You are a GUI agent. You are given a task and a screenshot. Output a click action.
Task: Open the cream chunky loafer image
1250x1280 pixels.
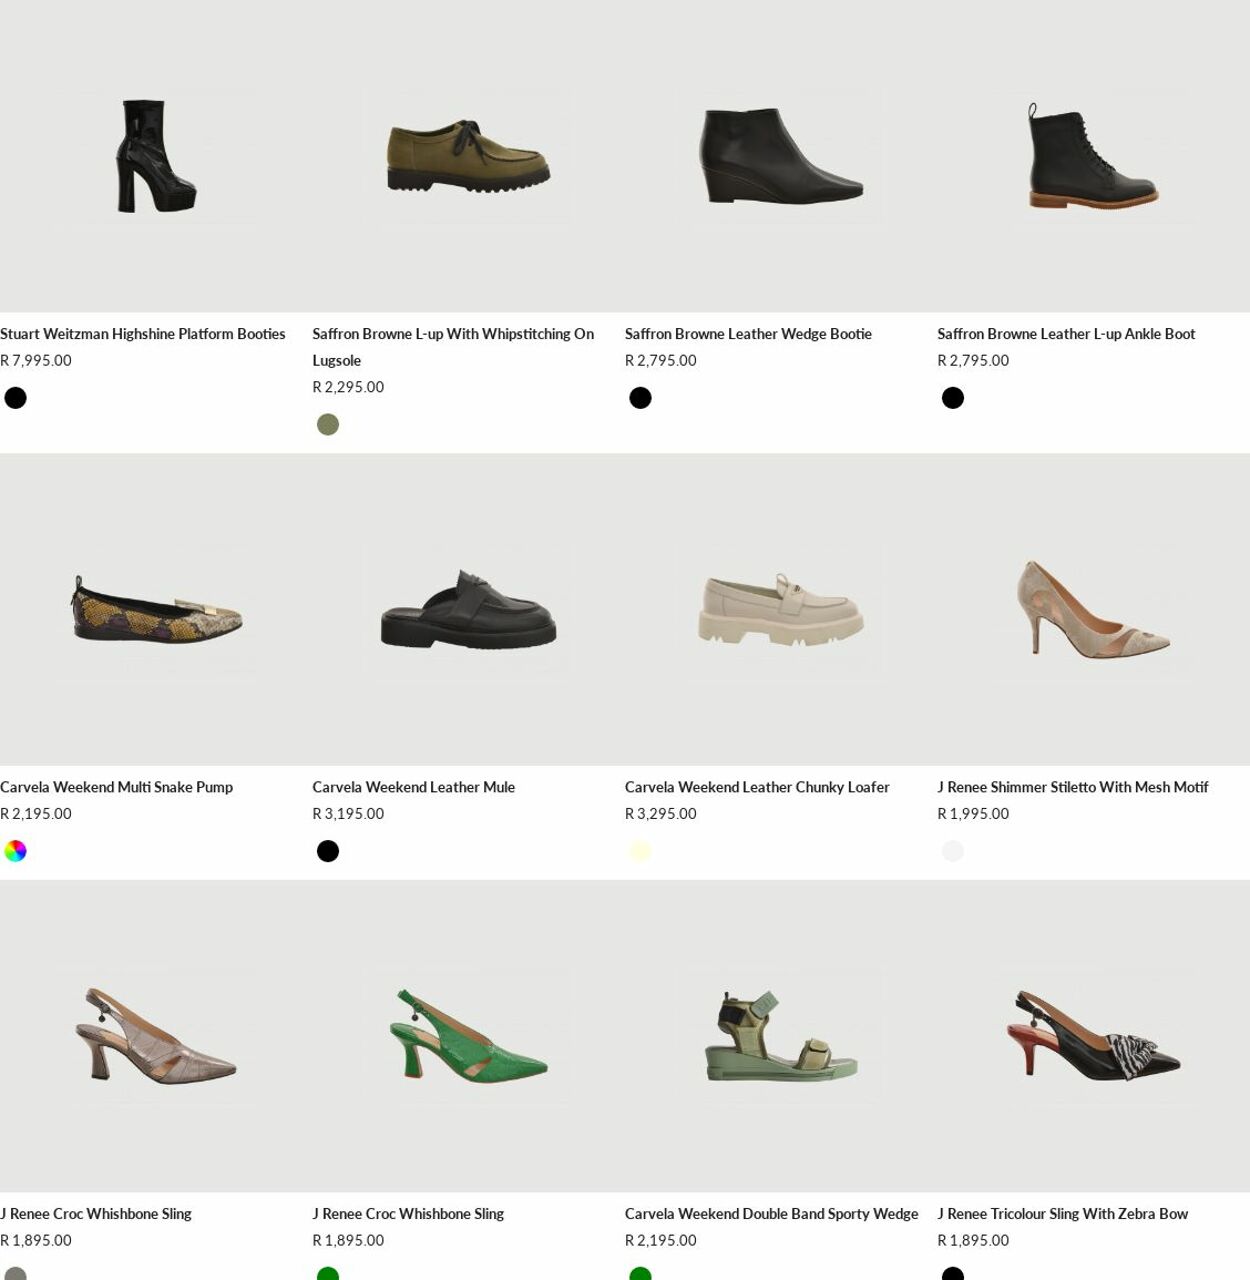[781, 609]
